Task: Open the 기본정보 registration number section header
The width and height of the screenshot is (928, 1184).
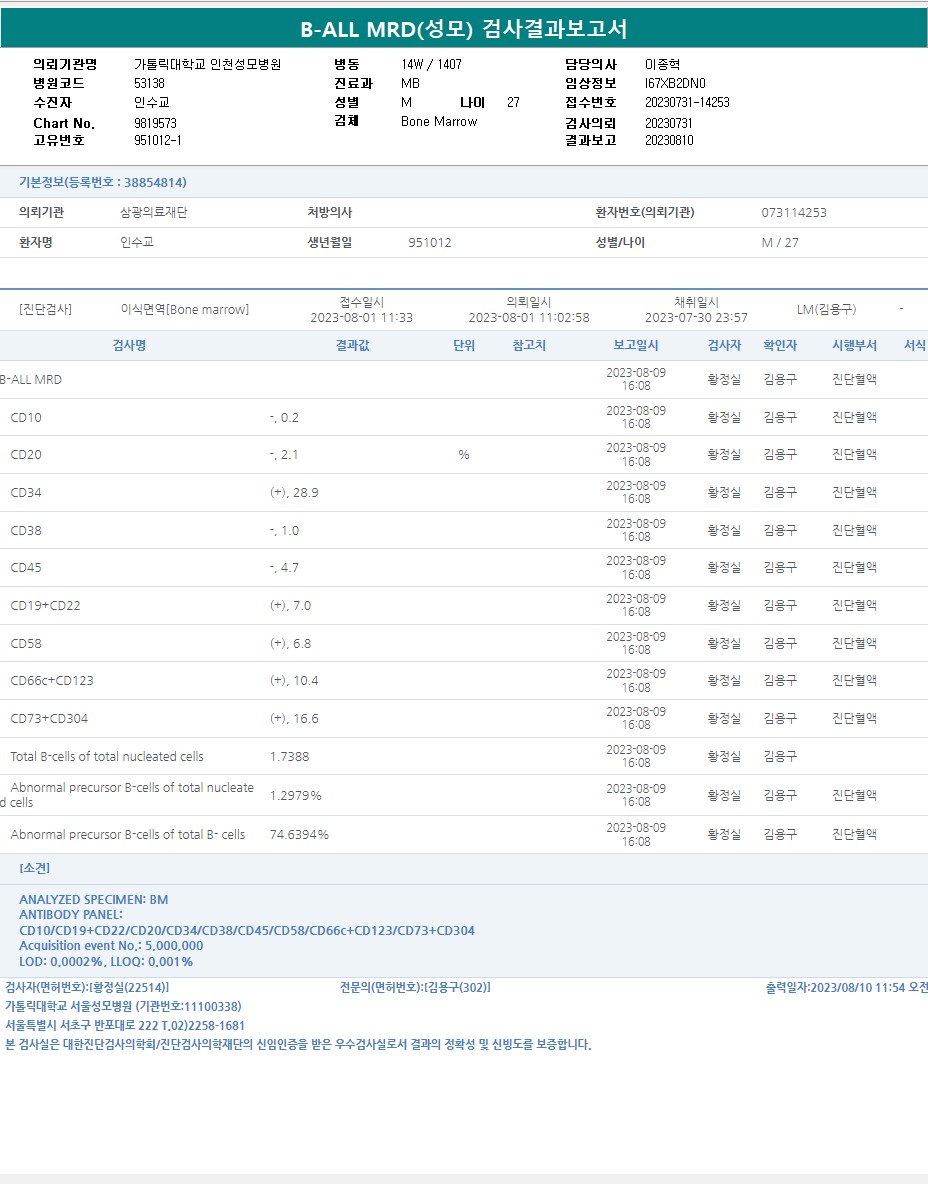Action: pyautogui.click(x=103, y=182)
